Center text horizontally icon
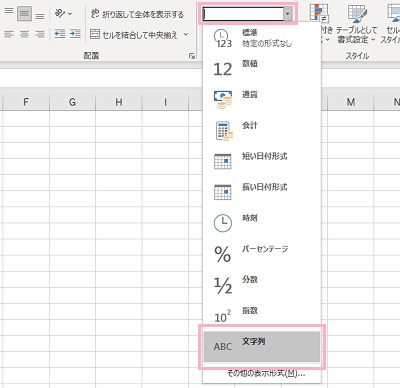Image resolution: width=400 pixels, height=388 pixels. (x=24, y=34)
